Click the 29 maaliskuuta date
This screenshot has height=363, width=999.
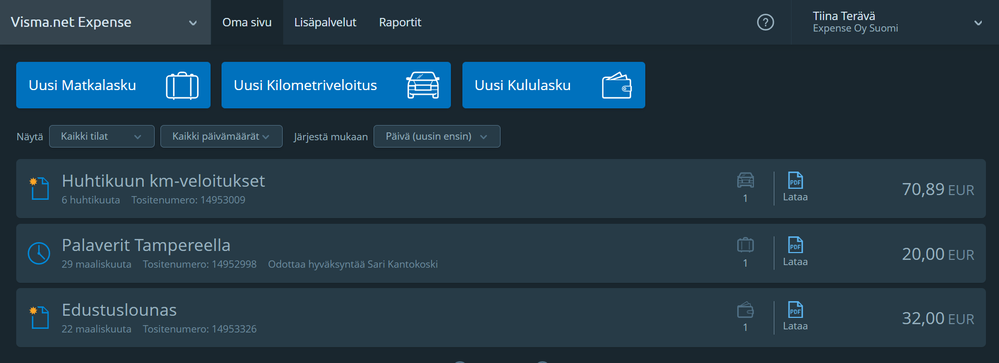click(97, 264)
